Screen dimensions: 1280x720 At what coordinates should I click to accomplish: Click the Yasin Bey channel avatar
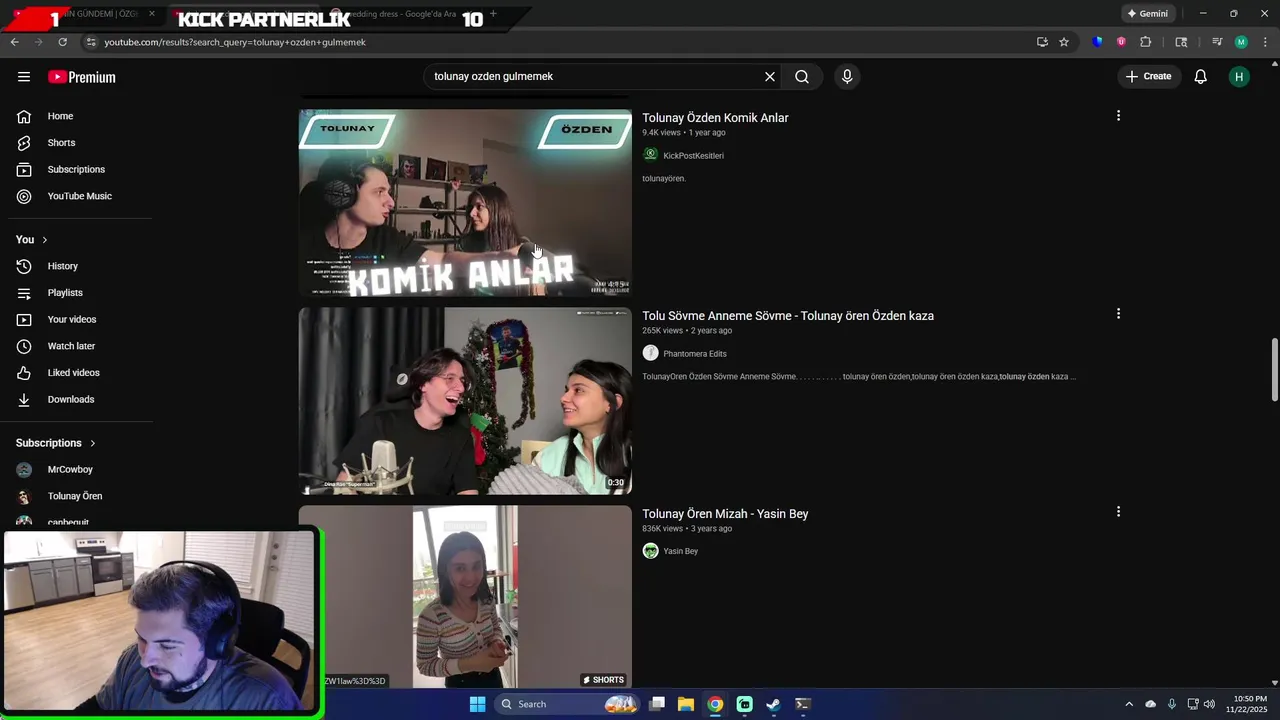pyautogui.click(x=650, y=551)
